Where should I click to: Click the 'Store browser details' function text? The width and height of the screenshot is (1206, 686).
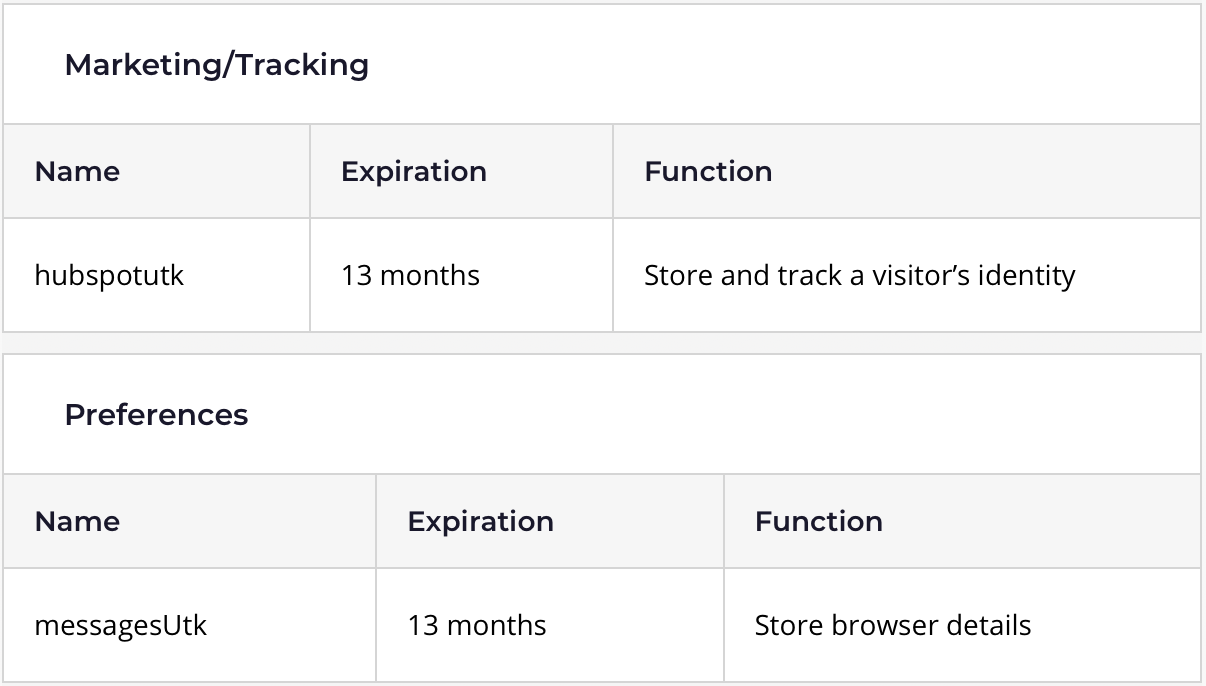[893, 625]
